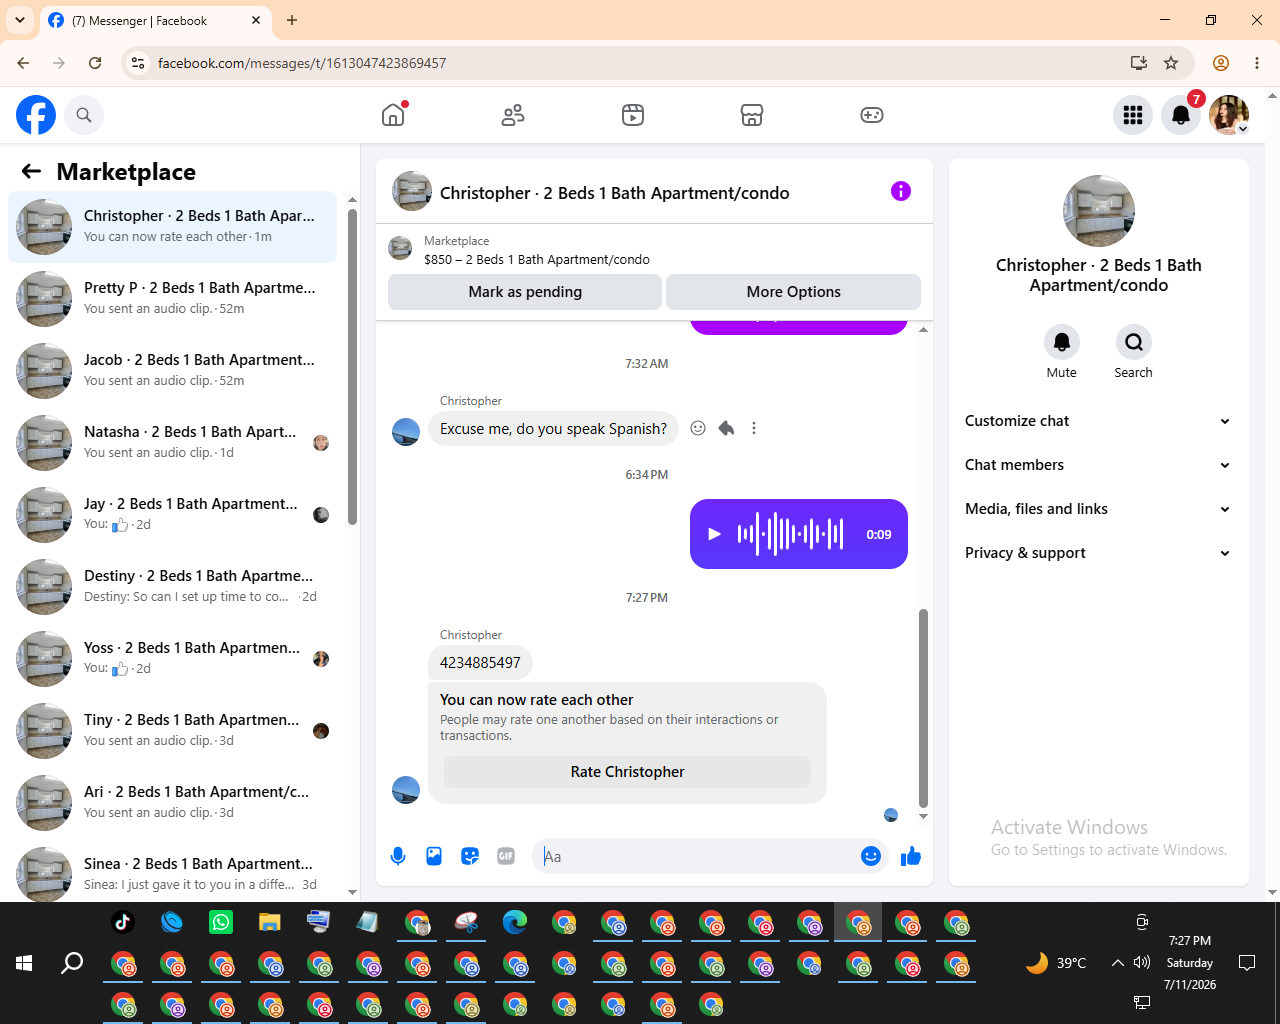This screenshot has height=1024, width=1280.
Task: Open the Gaming controller icon
Action: [x=872, y=115]
